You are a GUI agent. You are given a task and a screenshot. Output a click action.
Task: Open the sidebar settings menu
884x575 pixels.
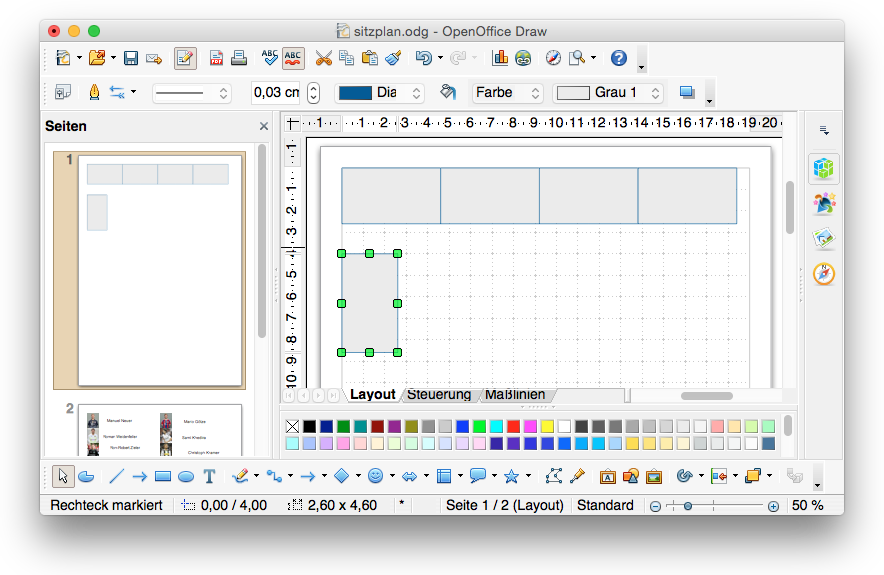tap(824, 130)
